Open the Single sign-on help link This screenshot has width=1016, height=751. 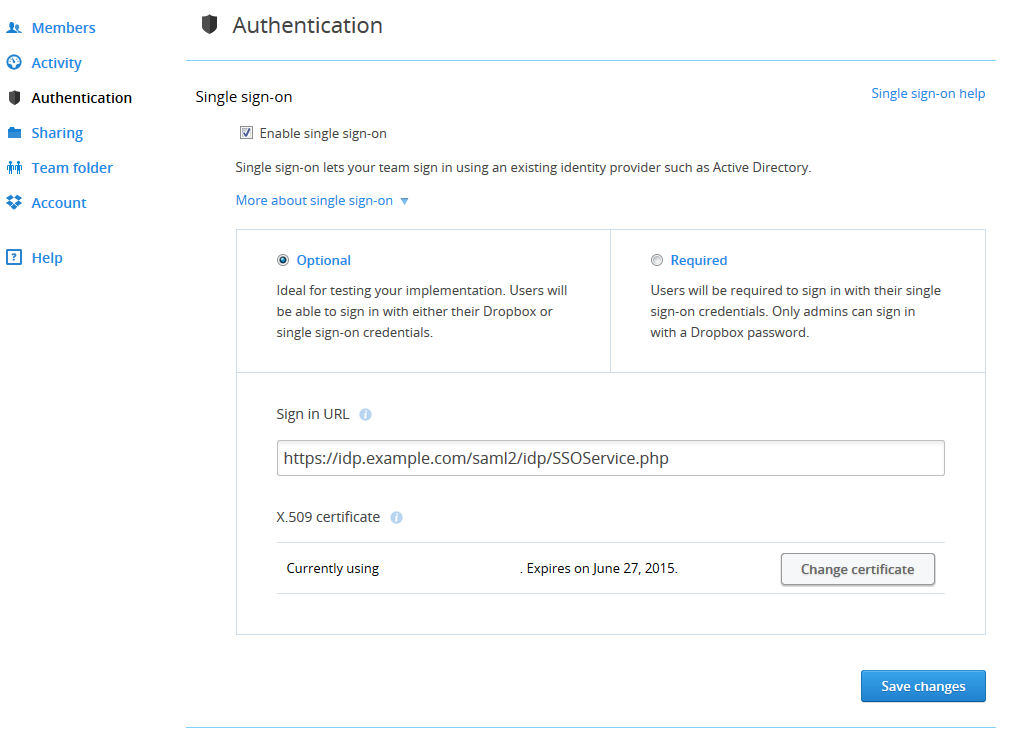click(x=928, y=94)
